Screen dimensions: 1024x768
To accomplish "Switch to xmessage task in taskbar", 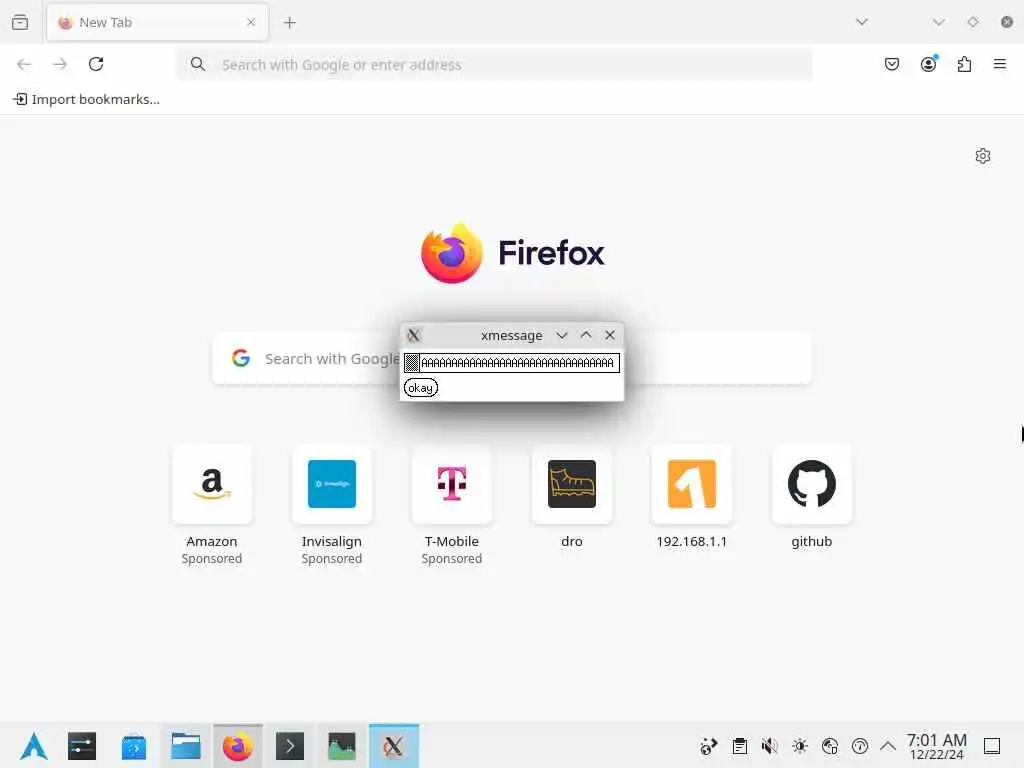I will [x=394, y=746].
